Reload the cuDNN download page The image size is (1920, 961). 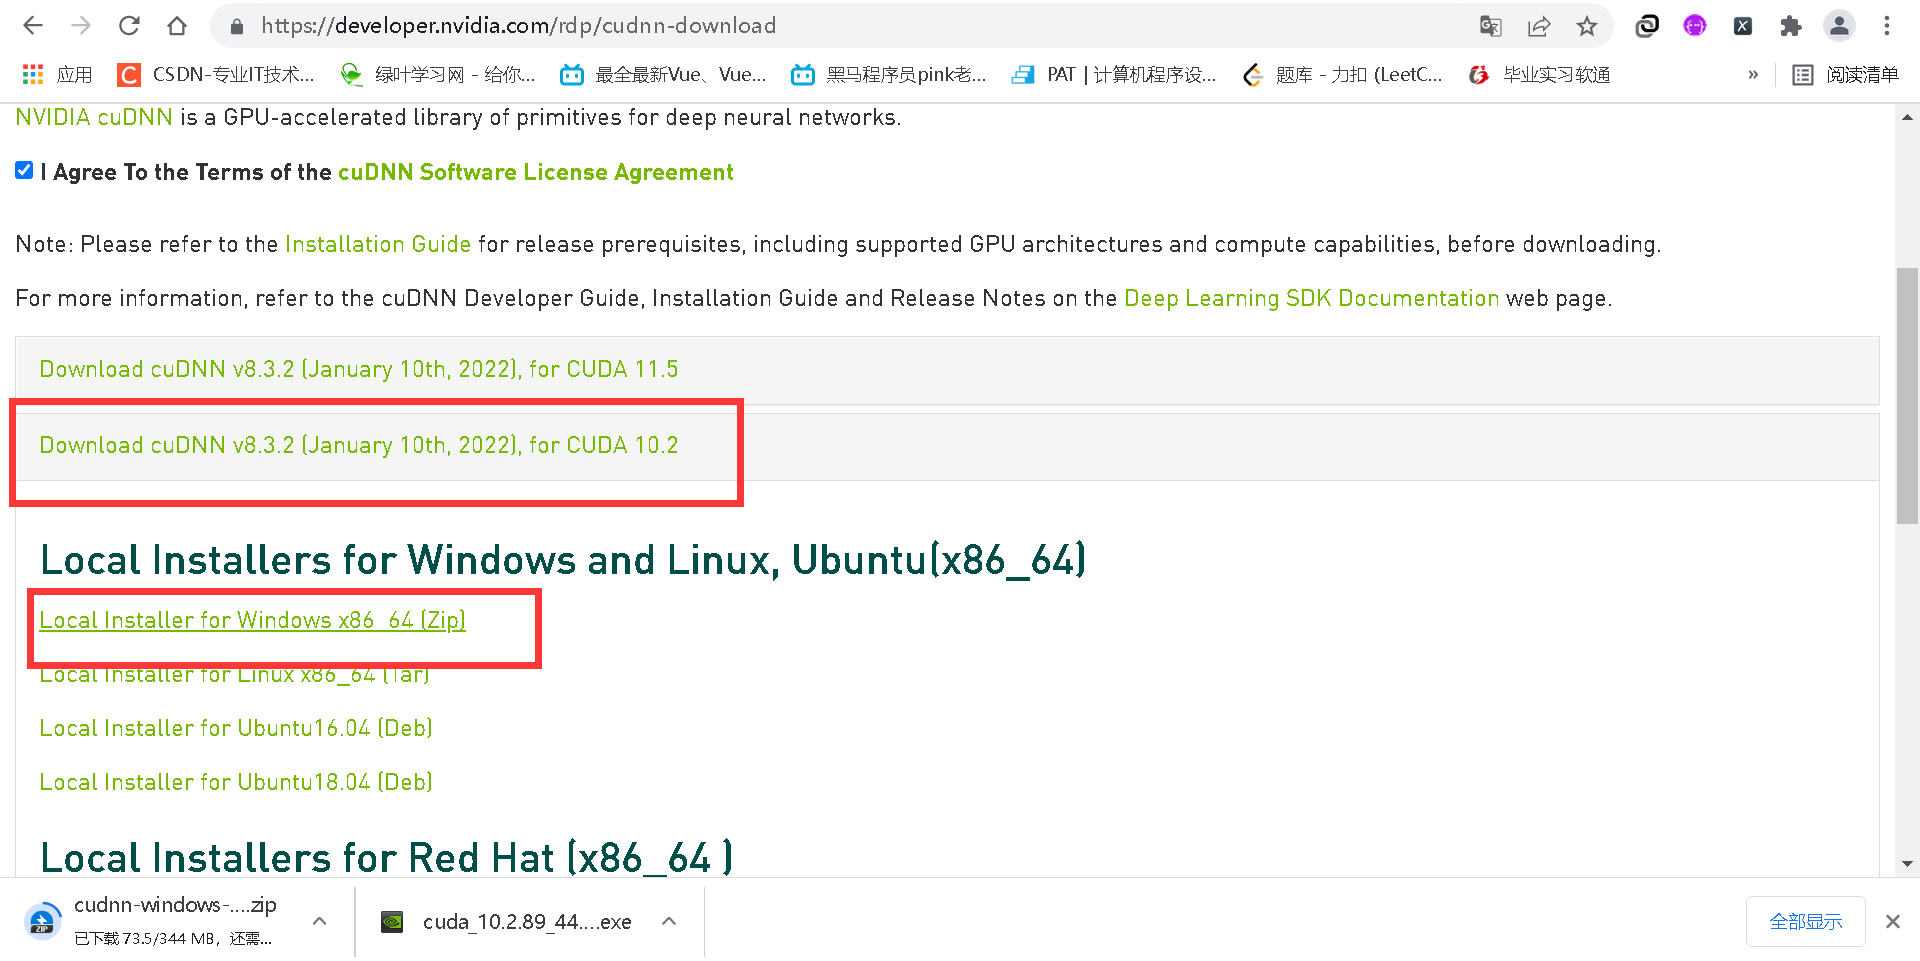pyautogui.click(x=129, y=26)
